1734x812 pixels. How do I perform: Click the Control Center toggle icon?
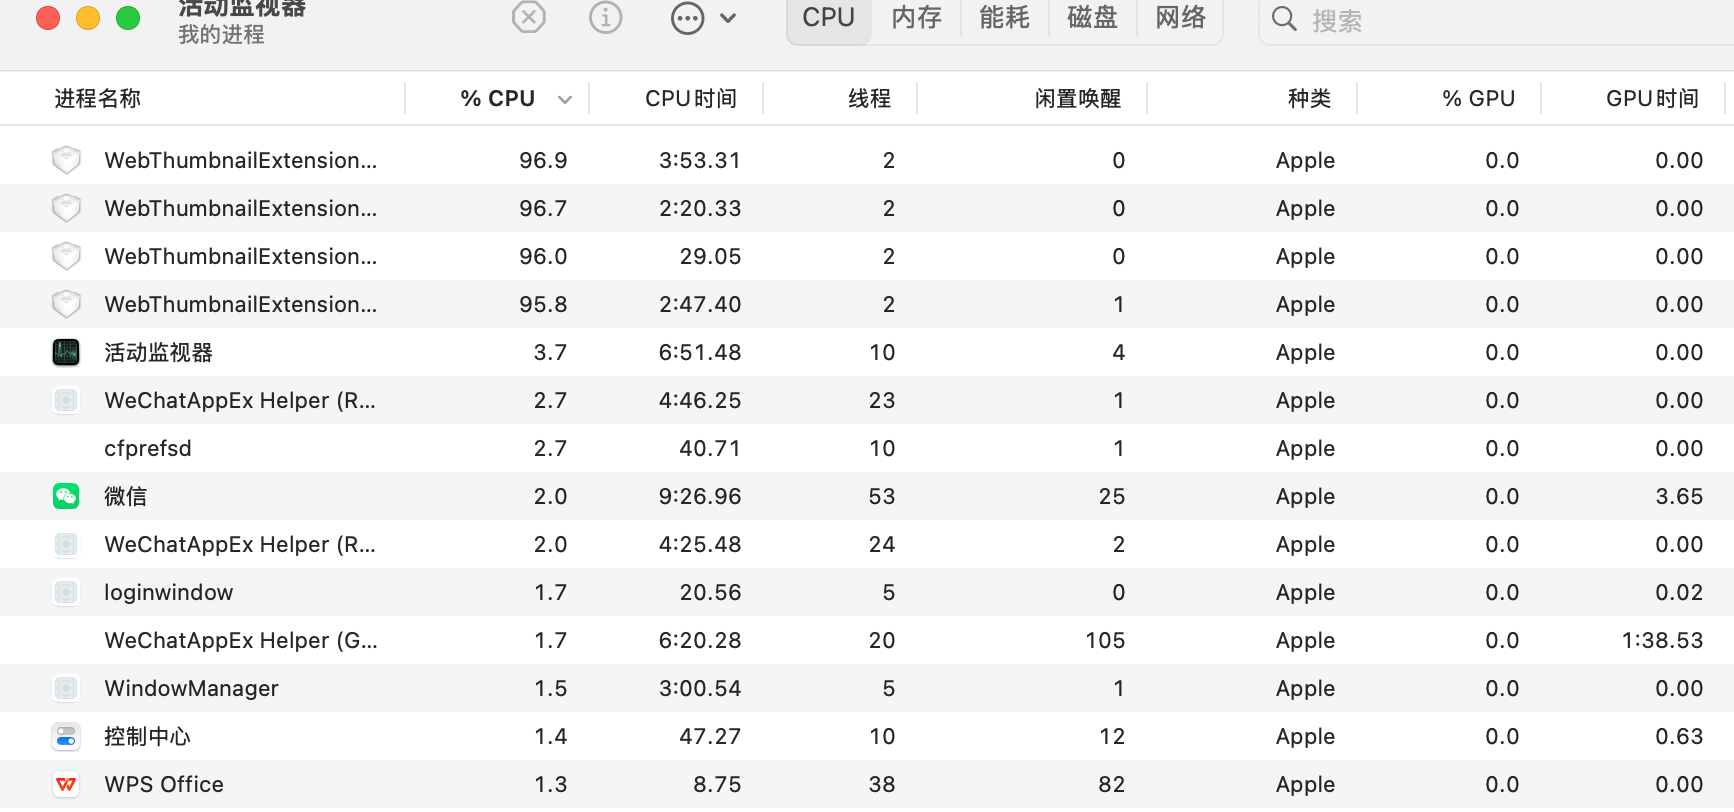(x=66, y=737)
